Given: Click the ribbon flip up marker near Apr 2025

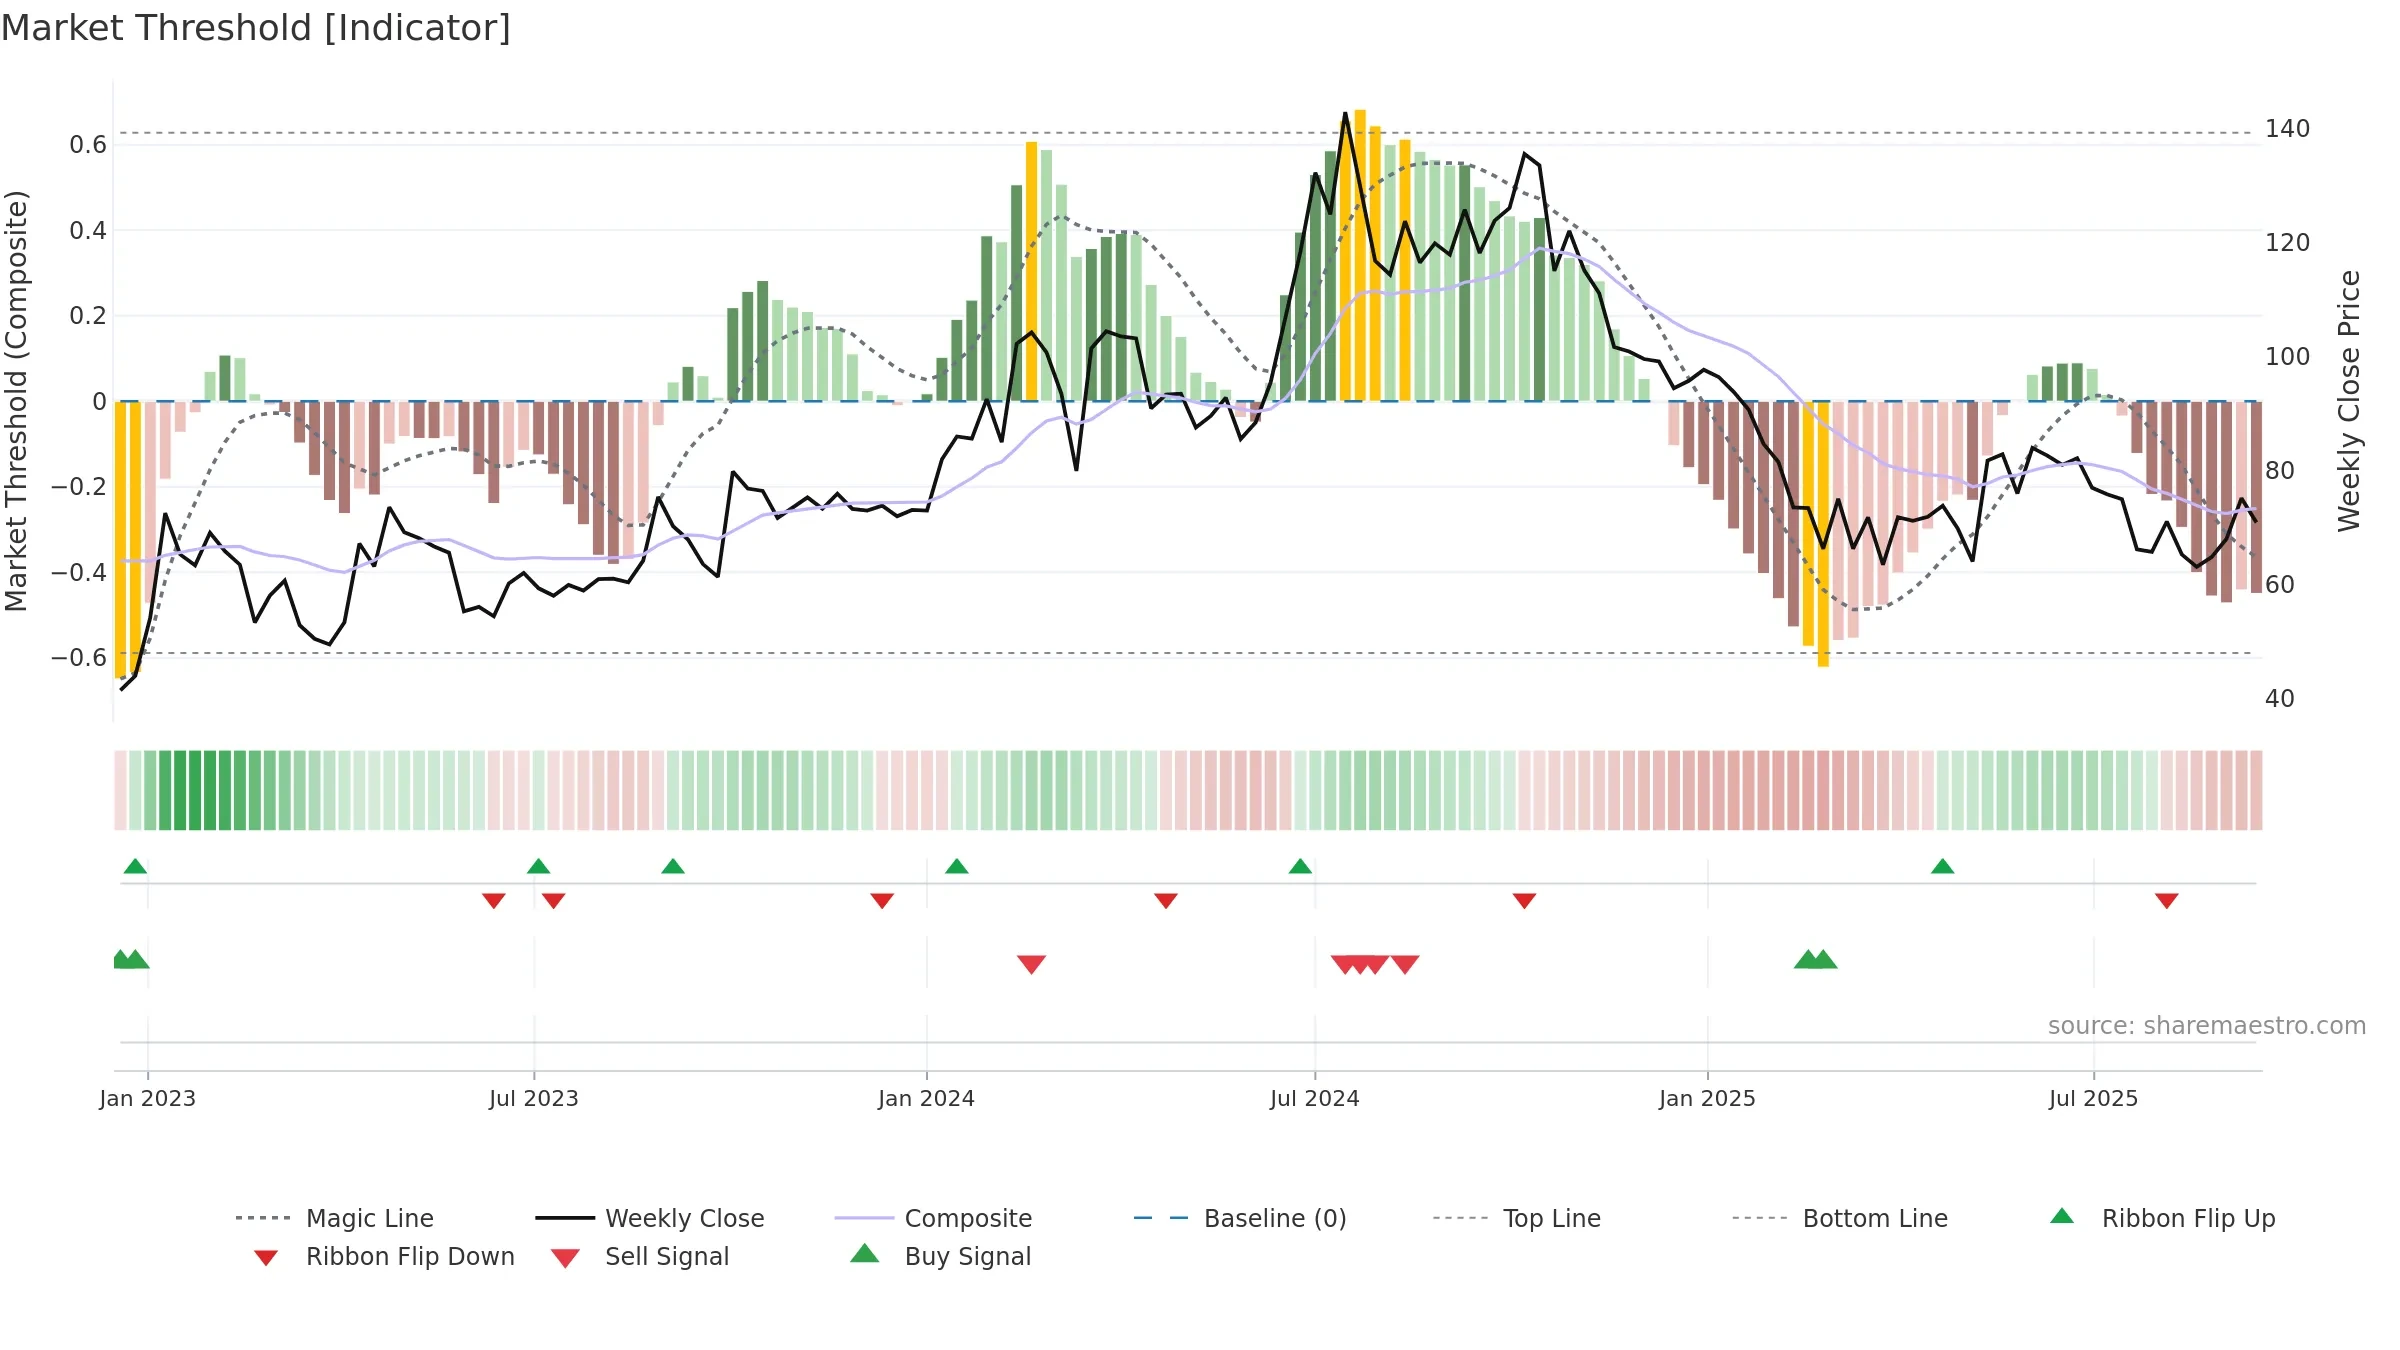Looking at the screenshot, I should click(x=1943, y=866).
